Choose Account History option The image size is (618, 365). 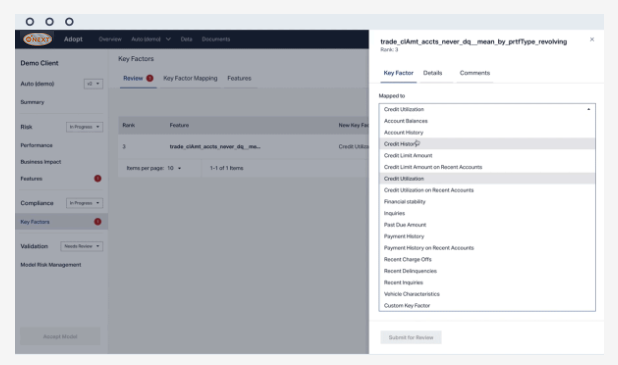(487, 132)
